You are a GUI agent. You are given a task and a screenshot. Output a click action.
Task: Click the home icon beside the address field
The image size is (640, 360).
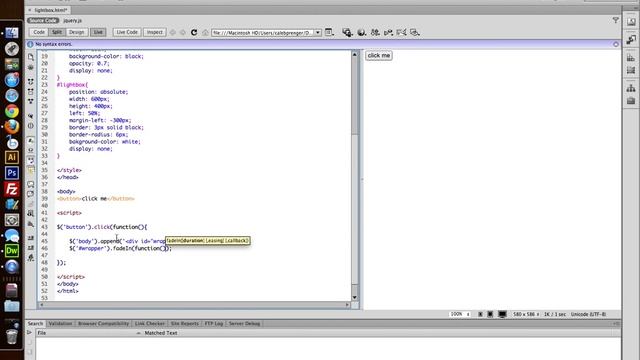(205, 32)
